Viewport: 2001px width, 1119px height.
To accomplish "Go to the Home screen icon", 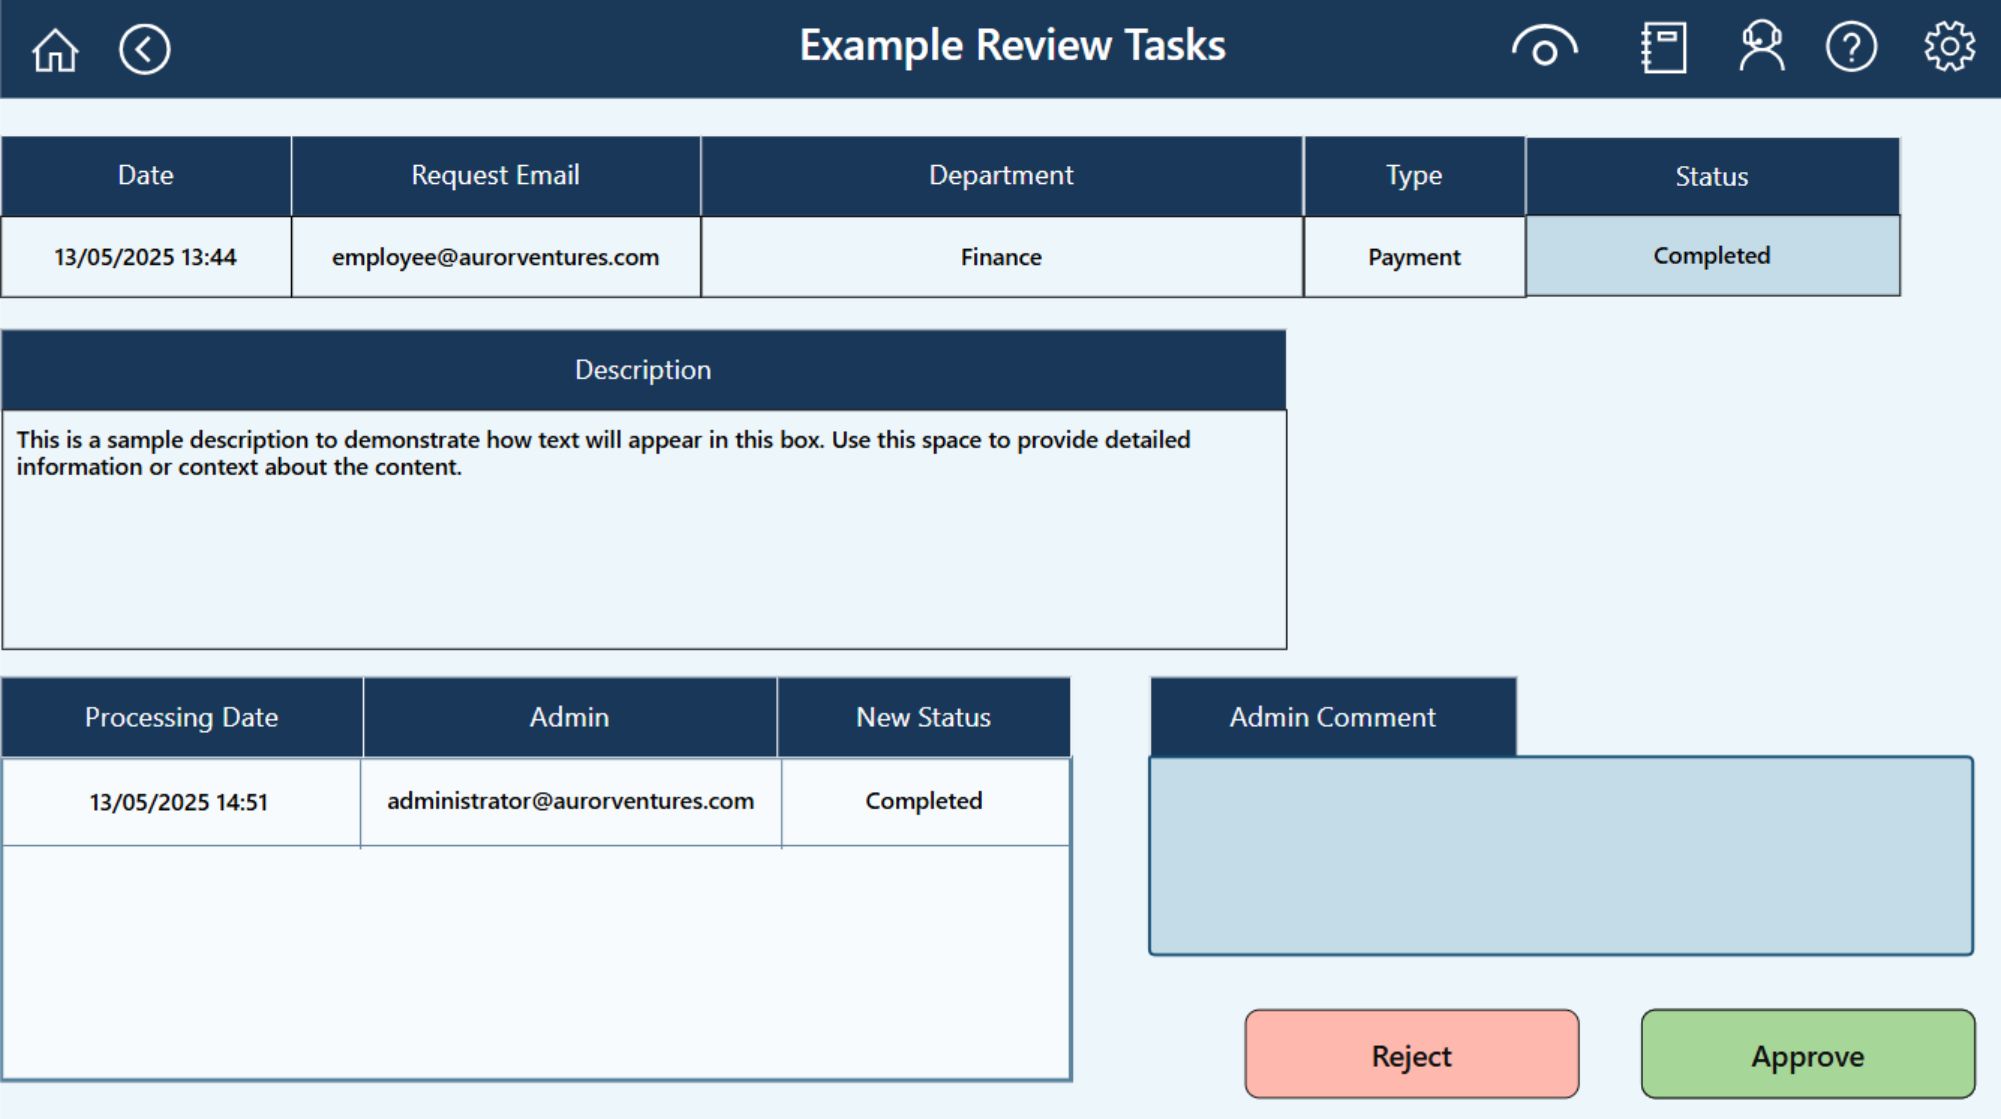I will click(55, 49).
